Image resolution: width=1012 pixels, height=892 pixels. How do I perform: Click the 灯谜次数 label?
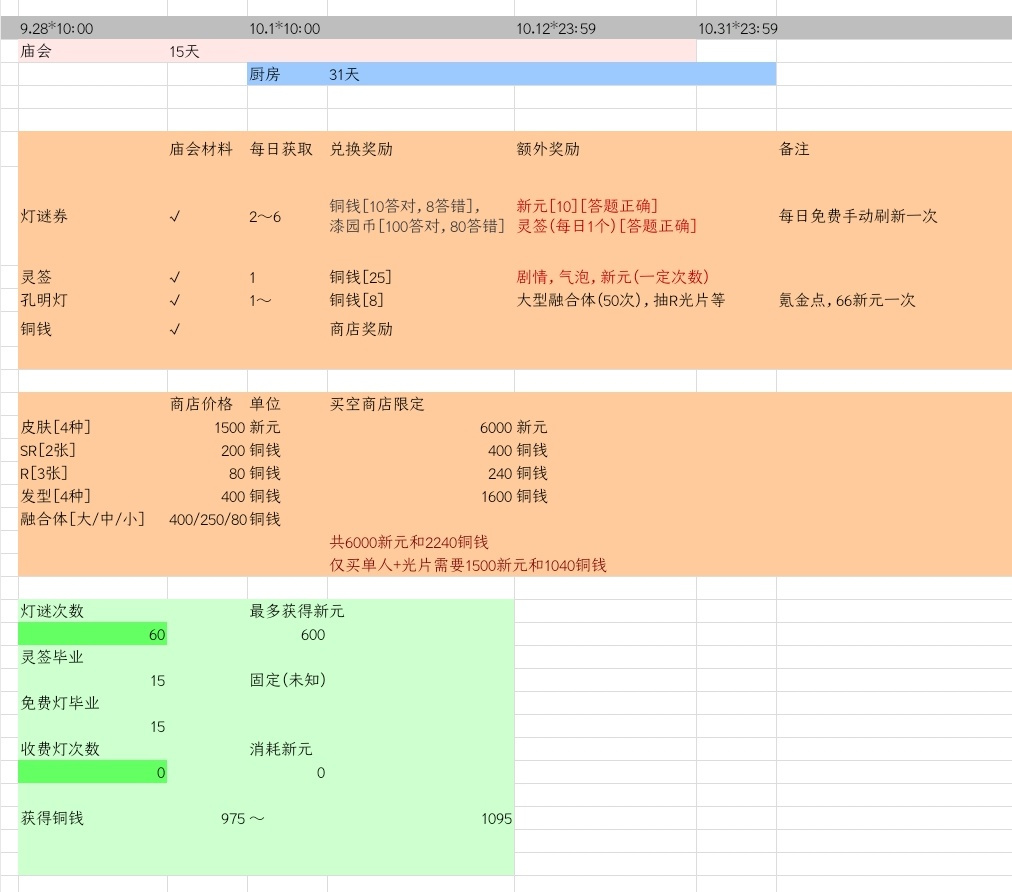pyautogui.click(x=52, y=611)
